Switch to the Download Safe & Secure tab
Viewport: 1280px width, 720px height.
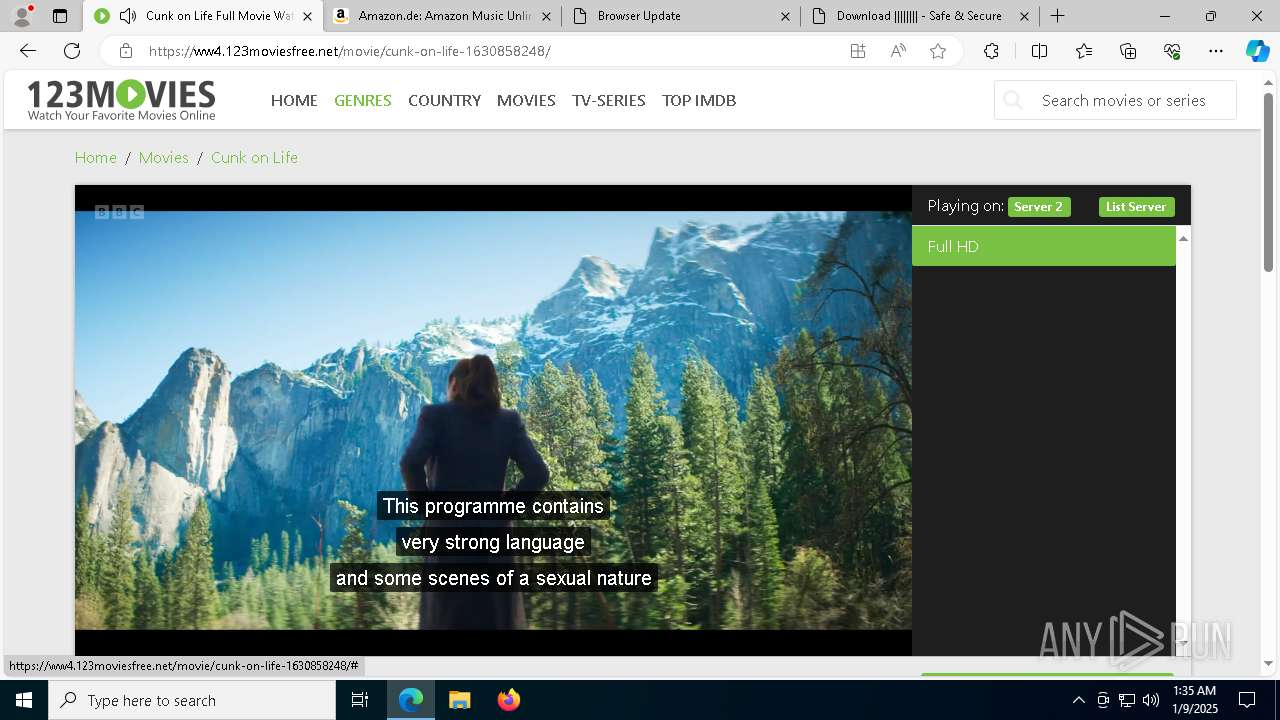click(x=919, y=16)
